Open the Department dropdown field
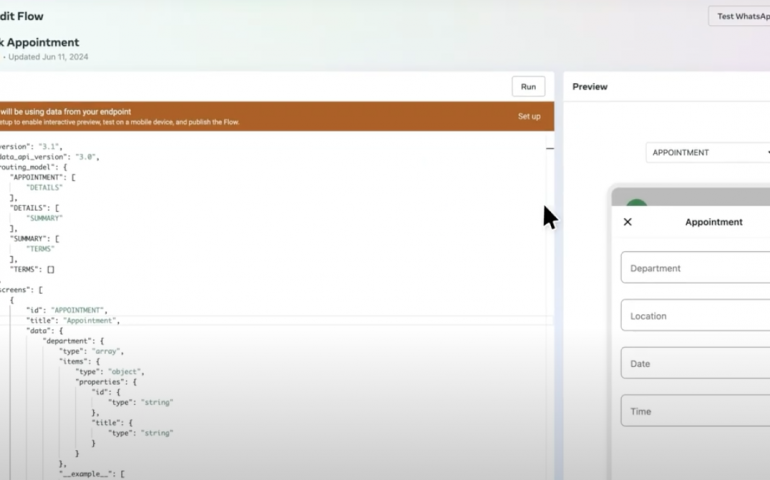 (696, 268)
